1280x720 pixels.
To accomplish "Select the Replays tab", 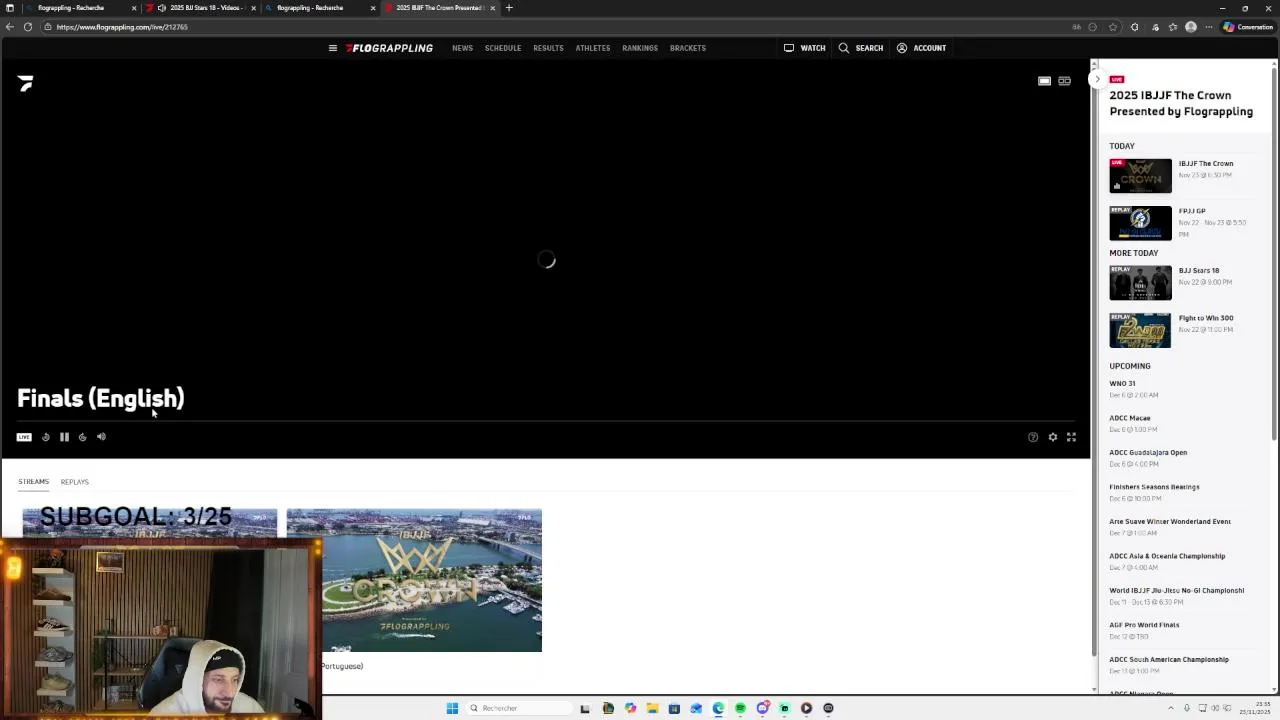I will coord(74,482).
